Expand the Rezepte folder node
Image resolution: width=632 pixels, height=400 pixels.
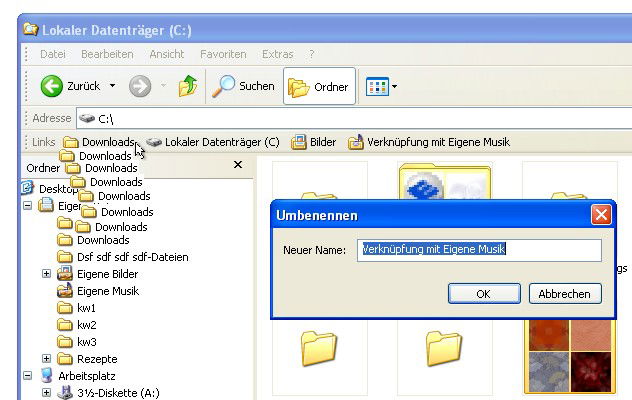tap(46, 358)
